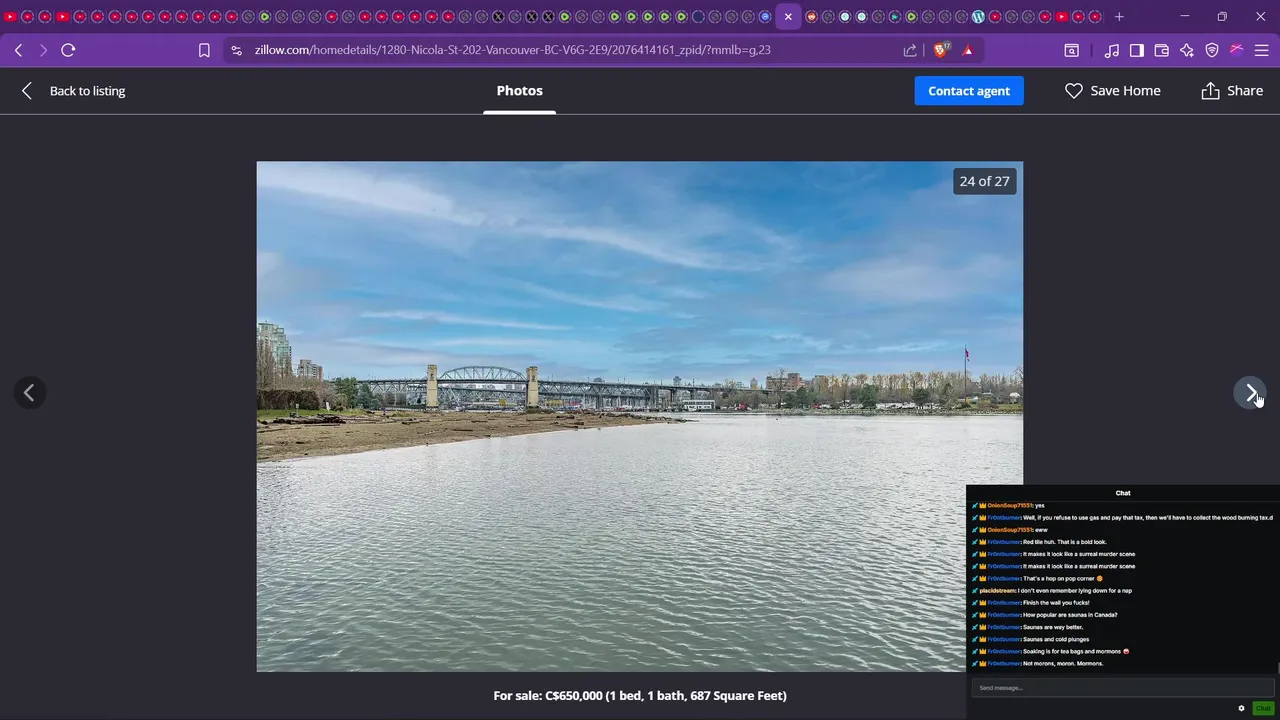The height and width of the screenshot is (720, 1280).
Task: Click the URL text in address bar
Action: (512, 50)
